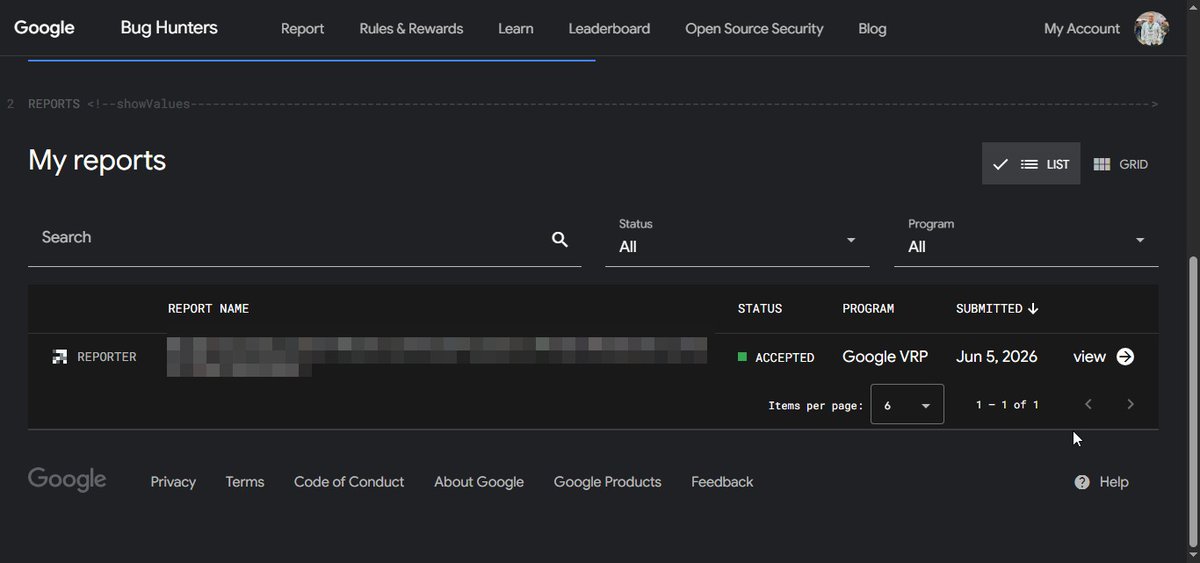Screen dimensions: 1200x563
Task: Sort by the STATUS column header
Action: pos(760,309)
